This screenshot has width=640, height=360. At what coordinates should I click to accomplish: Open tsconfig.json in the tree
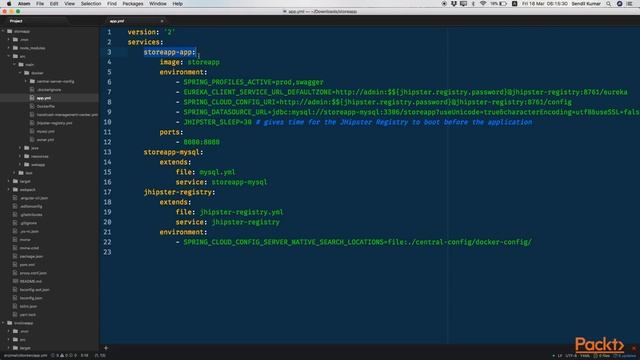[31, 298]
